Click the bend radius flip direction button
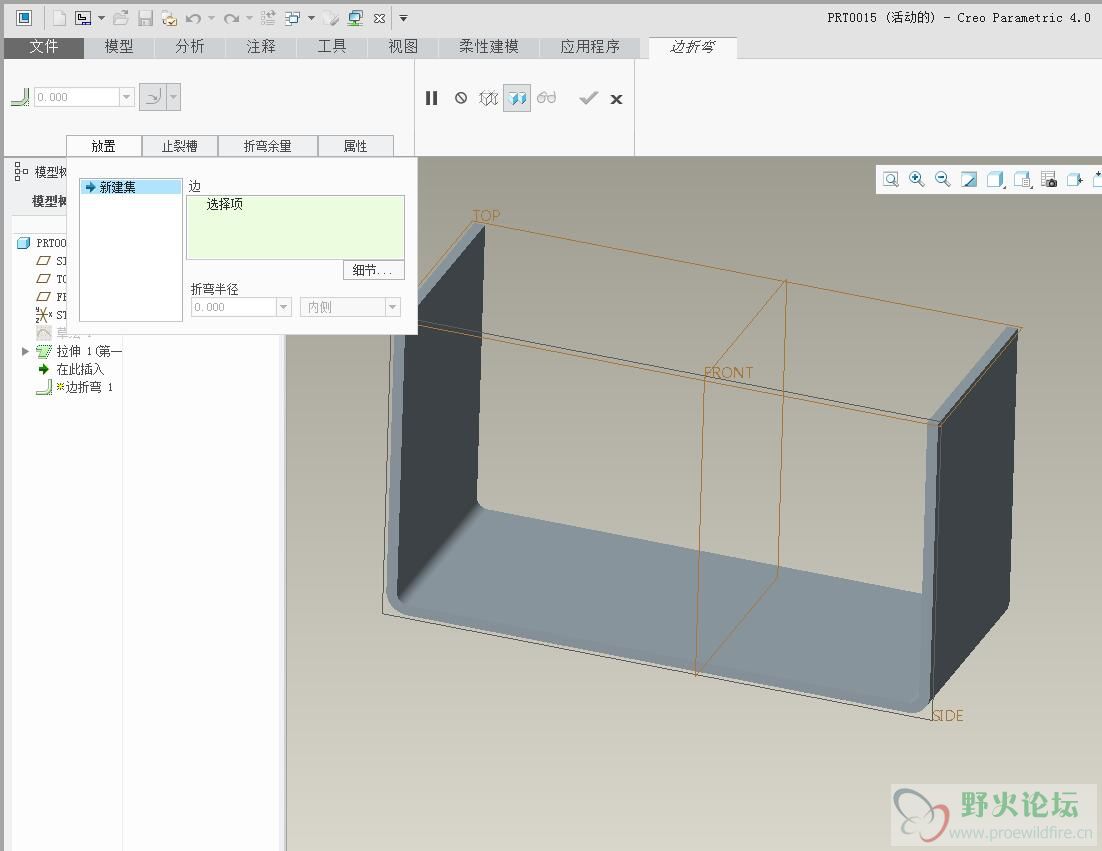The height and width of the screenshot is (851, 1102). point(153,97)
